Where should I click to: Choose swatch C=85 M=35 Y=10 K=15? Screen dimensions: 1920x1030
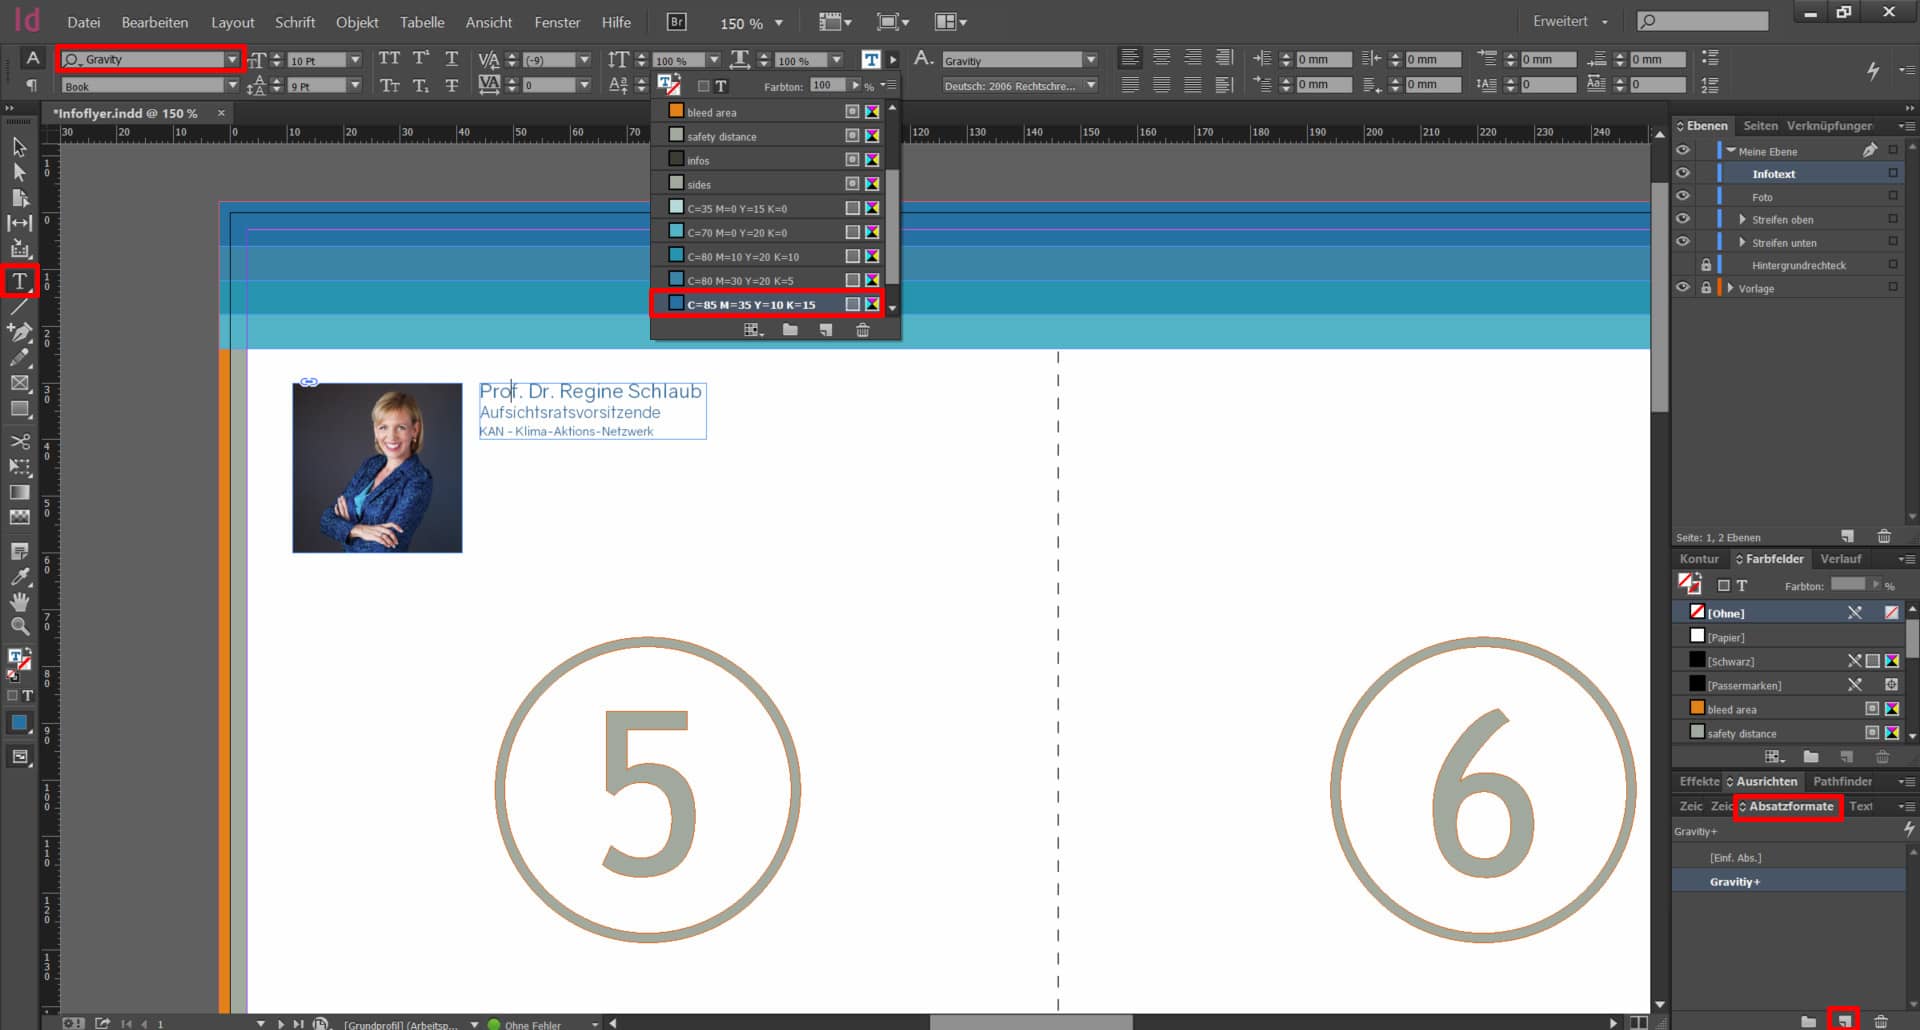(751, 304)
